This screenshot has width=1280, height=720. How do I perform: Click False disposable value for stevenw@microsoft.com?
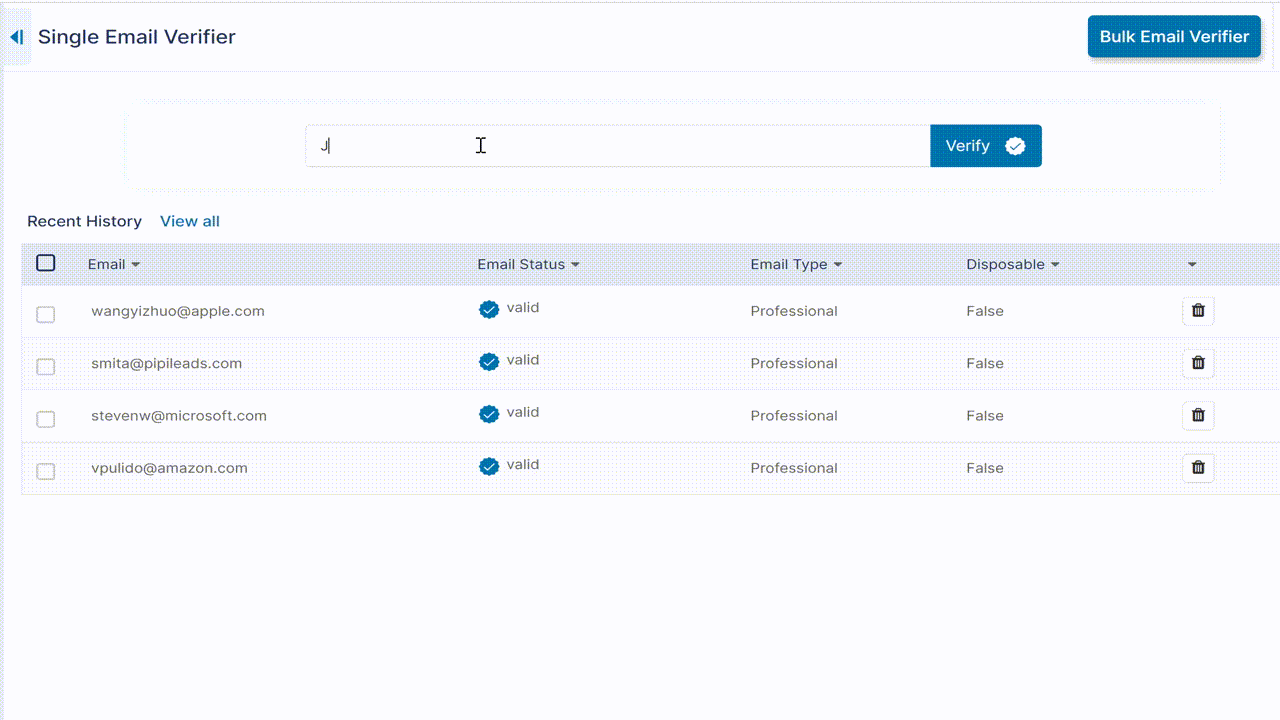tap(985, 415)
